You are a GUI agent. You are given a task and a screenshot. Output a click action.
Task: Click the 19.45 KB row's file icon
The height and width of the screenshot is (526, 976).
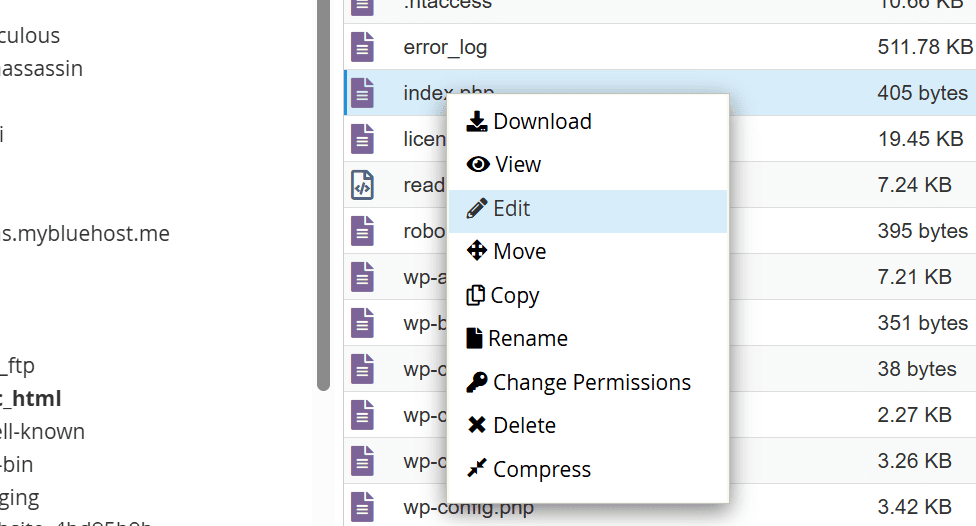(362, 139)
